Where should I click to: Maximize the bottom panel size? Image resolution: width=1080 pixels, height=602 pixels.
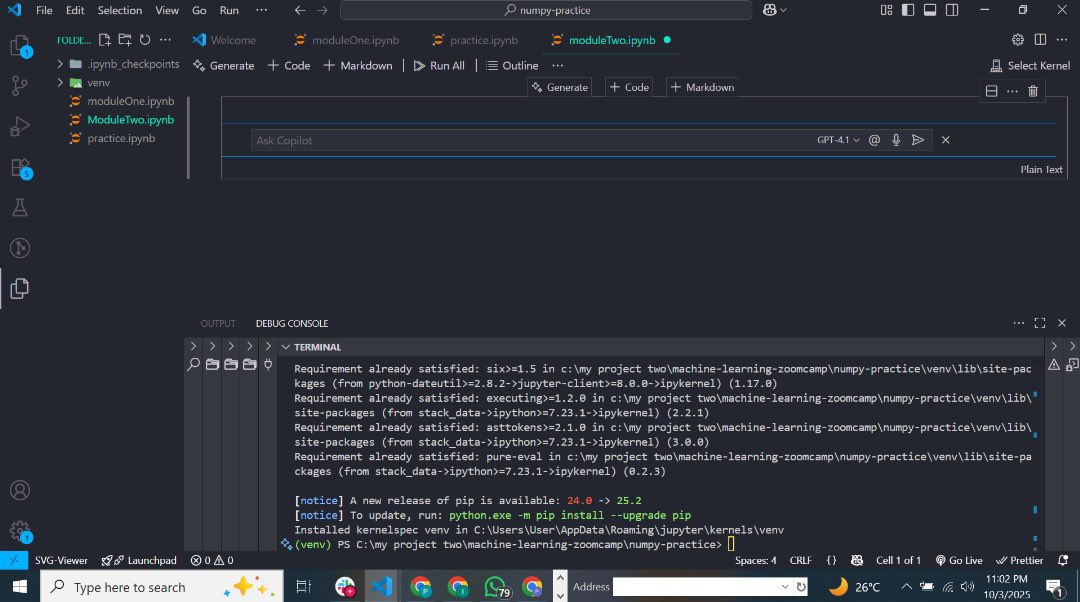pyautogui.click(x=1039, y=323)
